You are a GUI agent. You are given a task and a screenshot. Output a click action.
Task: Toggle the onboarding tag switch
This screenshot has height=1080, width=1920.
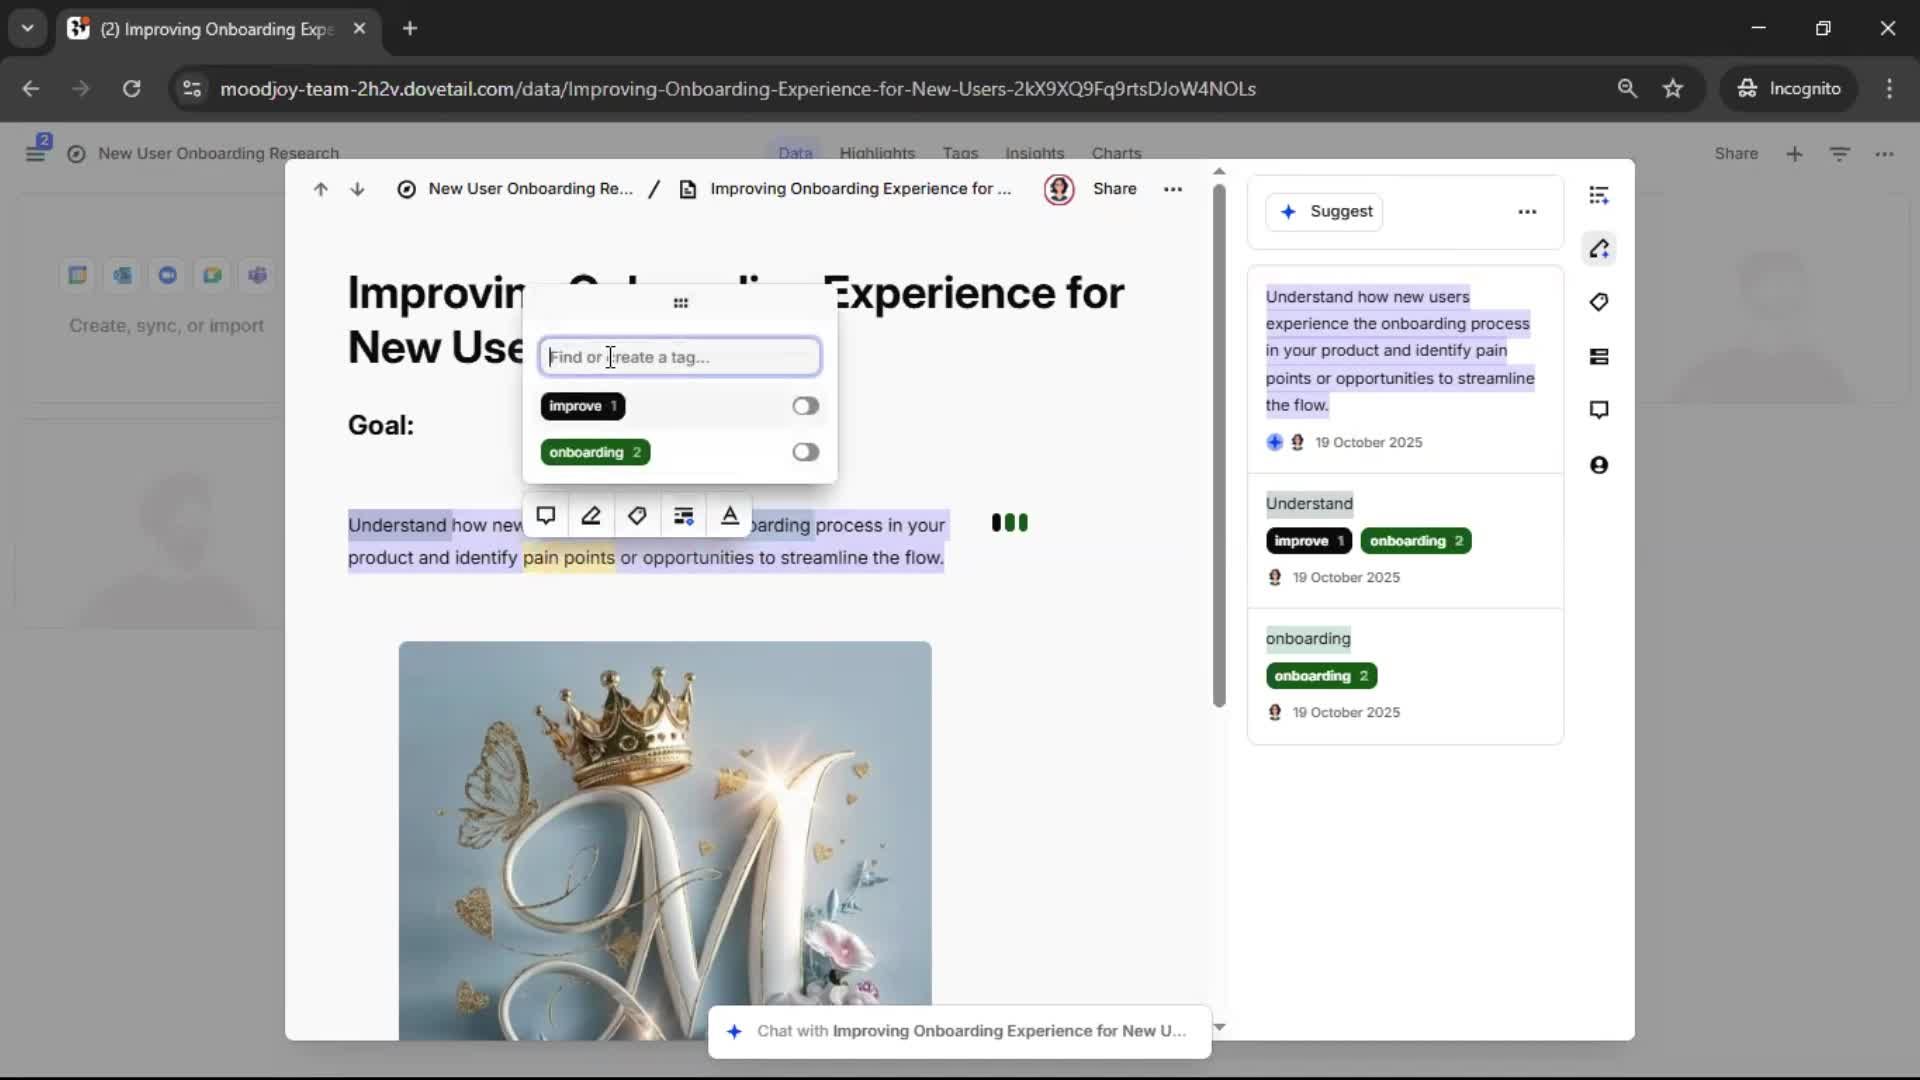pos(805,452)
